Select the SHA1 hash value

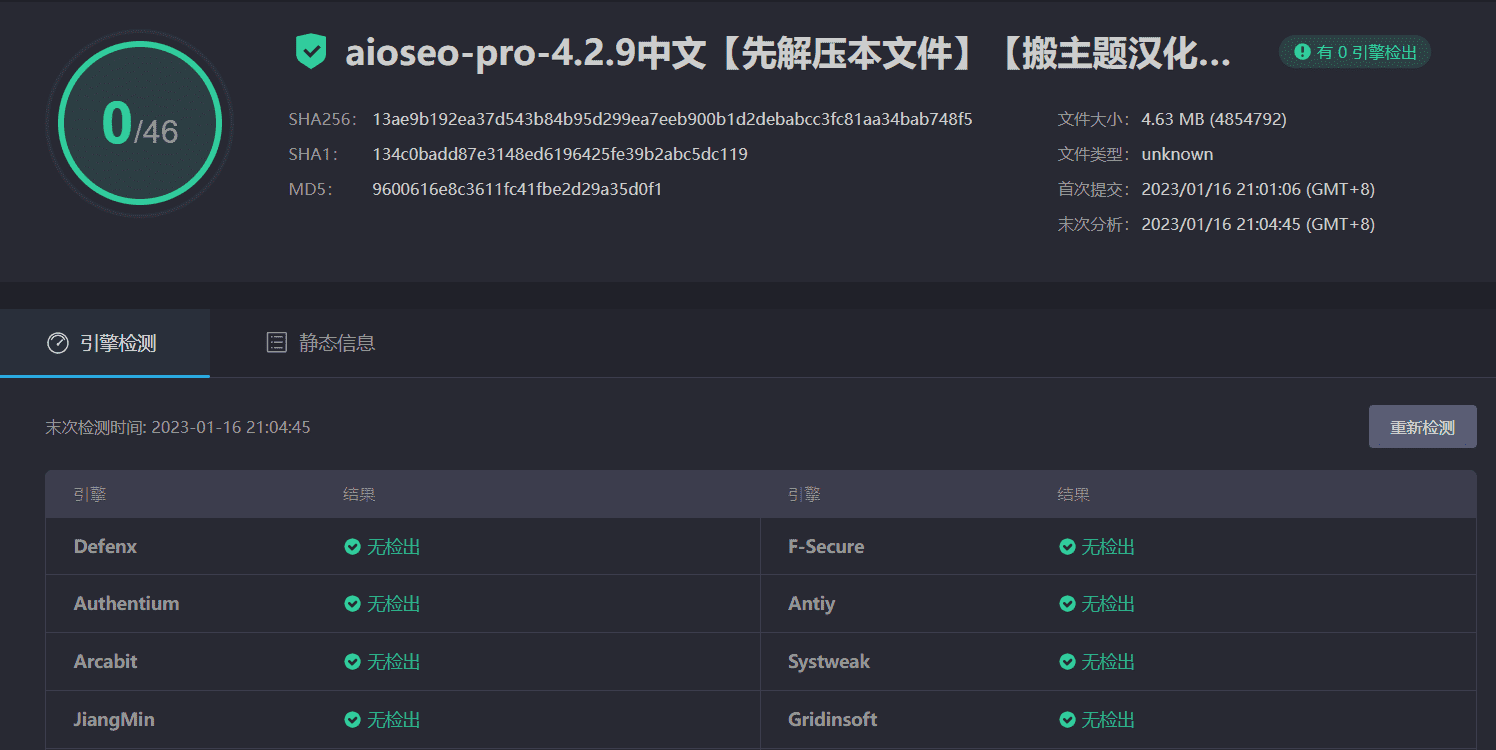pos(560,154)
